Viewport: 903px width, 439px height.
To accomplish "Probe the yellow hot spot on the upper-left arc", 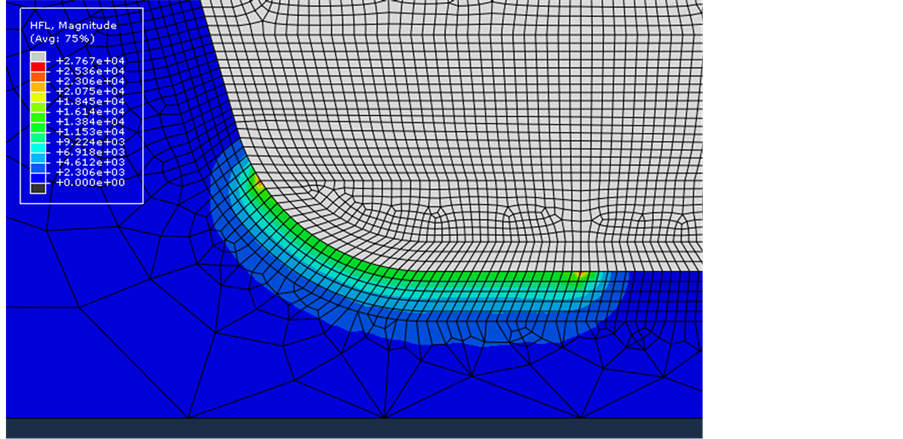I will click(x=256, y=186).
